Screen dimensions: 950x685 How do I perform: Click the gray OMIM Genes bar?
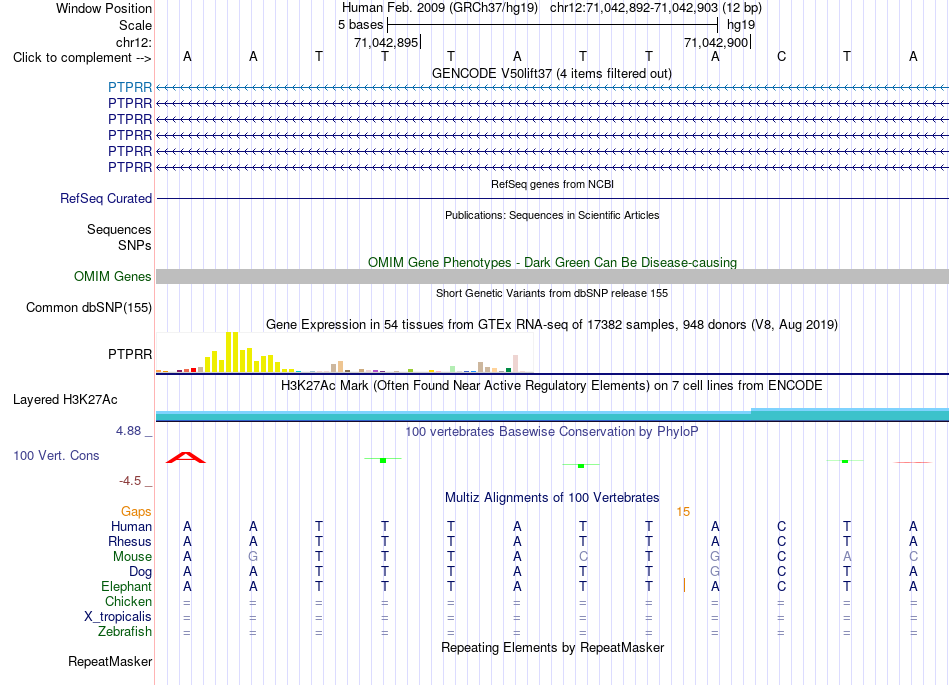[x=552, y=277]
